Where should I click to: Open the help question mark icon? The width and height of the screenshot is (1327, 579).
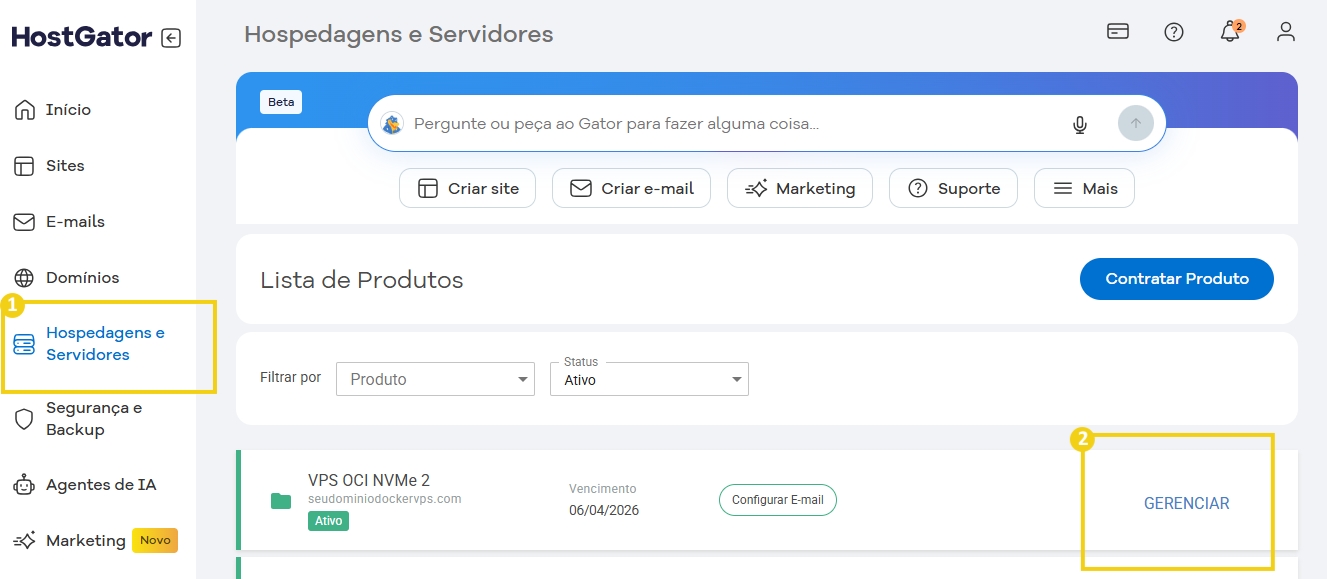coord(1173,32)
